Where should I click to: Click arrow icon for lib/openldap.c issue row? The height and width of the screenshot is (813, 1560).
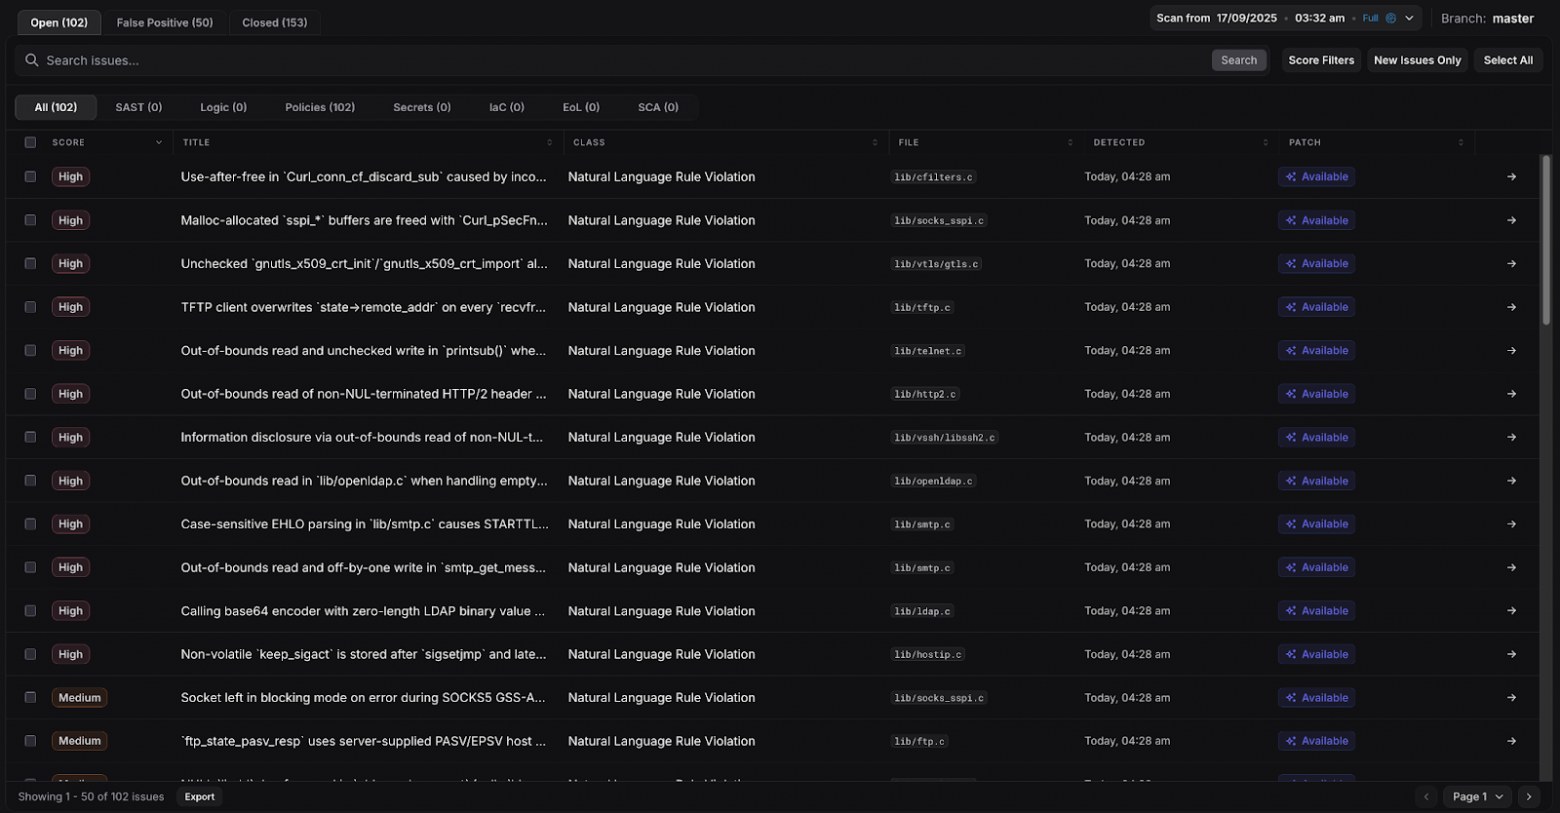(1511, 481)
